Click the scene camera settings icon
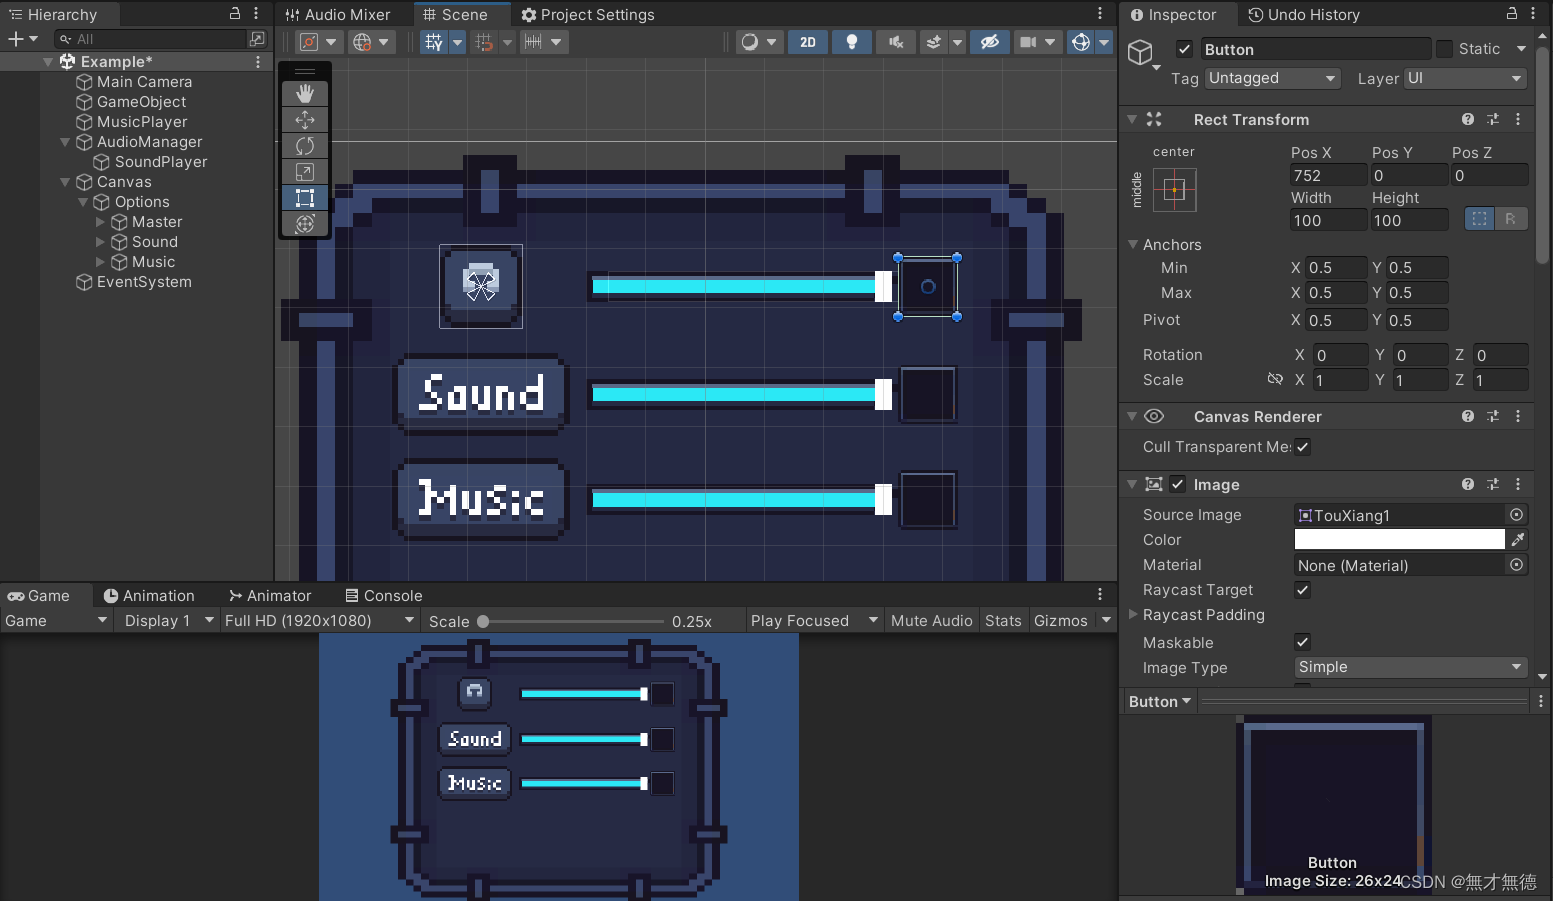1553x901 pixels. coord(1028,42)
